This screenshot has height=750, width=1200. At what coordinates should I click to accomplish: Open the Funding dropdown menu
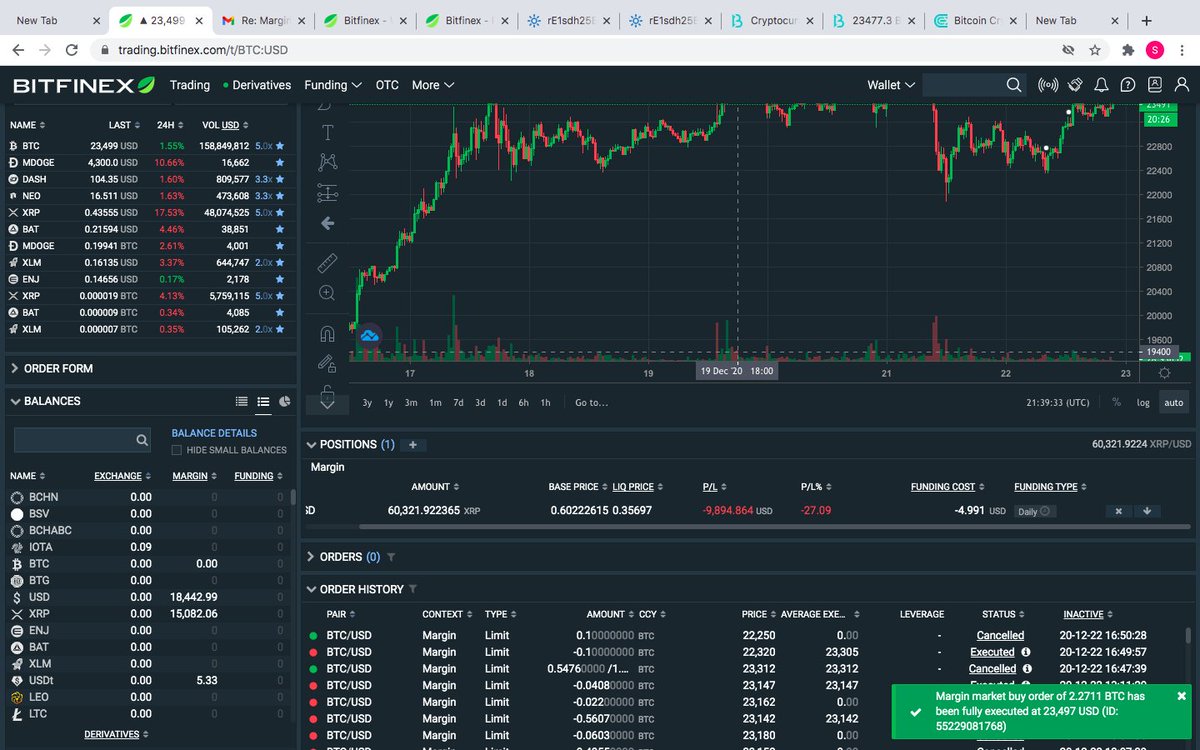(x=333, y=85)
